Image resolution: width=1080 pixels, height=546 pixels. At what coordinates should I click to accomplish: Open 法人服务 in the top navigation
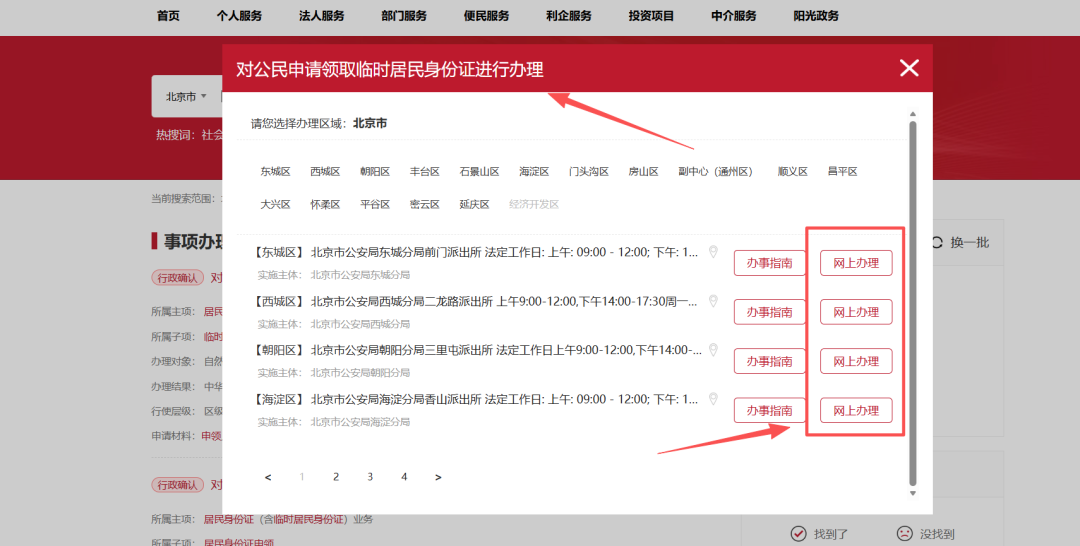point(322,16)
